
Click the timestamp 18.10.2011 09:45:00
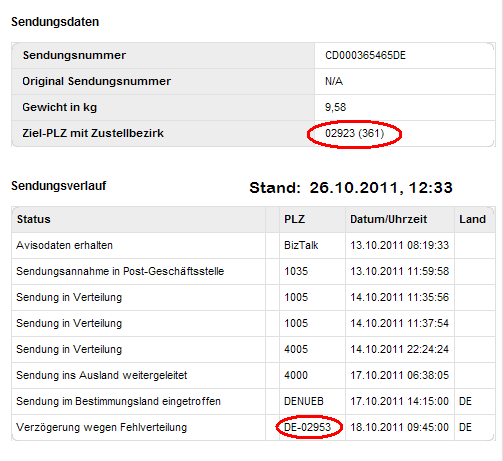click(399, 427)
